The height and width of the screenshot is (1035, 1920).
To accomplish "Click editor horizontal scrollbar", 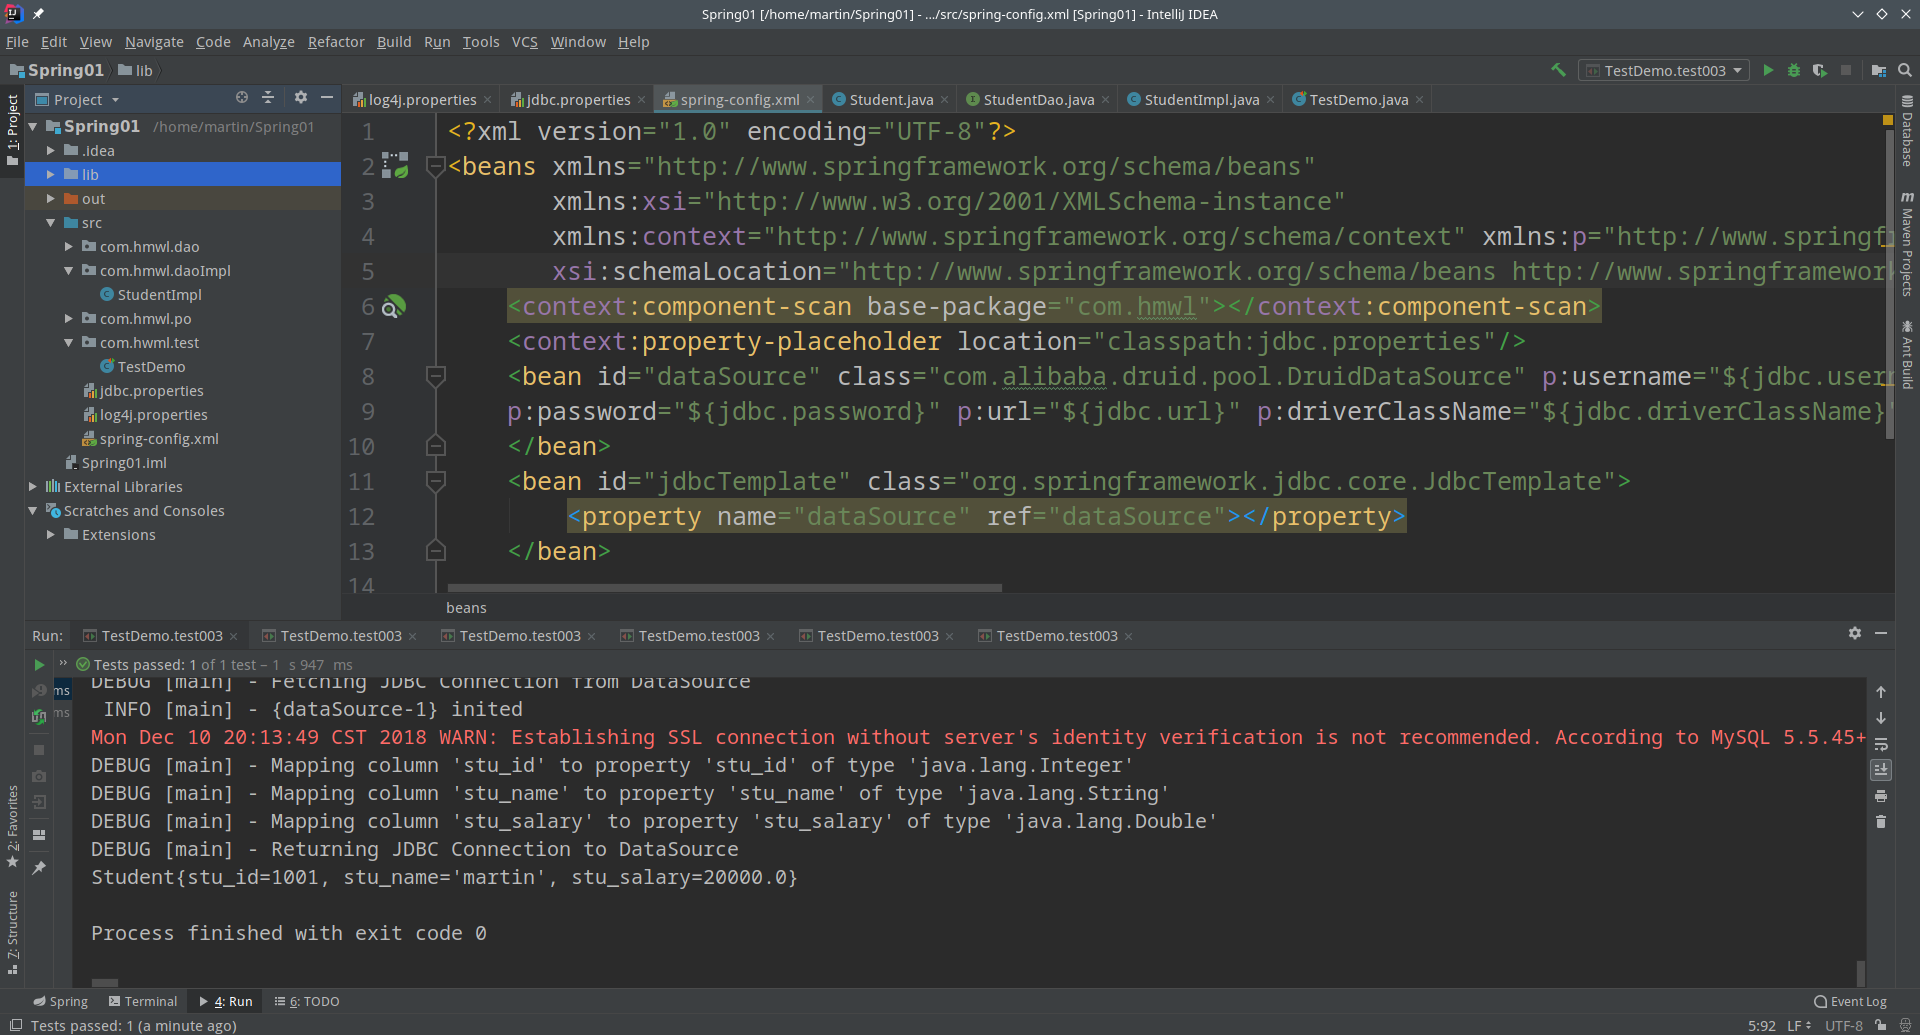I will click(x=724, y=588).
